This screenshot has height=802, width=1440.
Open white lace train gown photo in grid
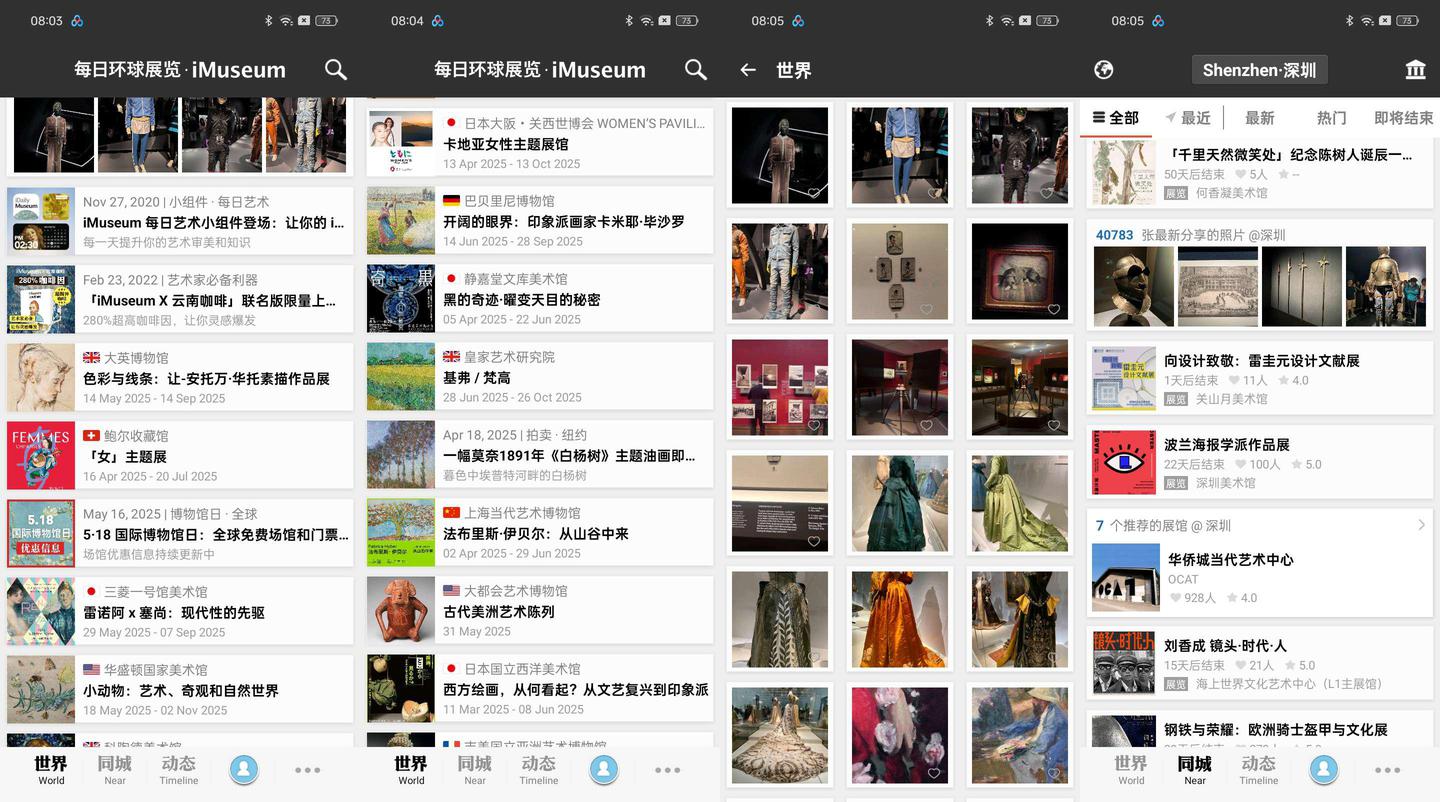[x=780, y=735]
